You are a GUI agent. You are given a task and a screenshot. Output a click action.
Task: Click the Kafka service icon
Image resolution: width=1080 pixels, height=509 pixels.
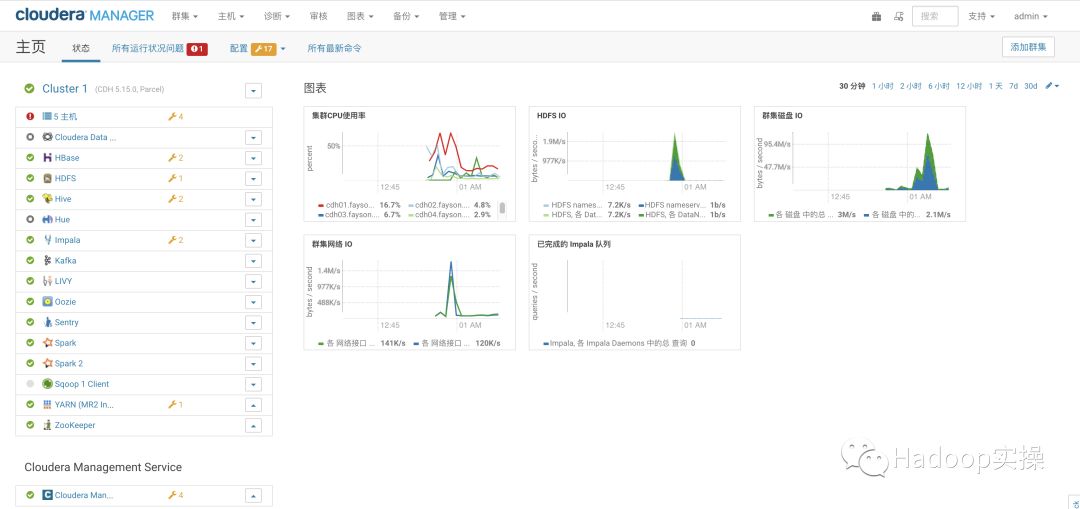(48, 260)
